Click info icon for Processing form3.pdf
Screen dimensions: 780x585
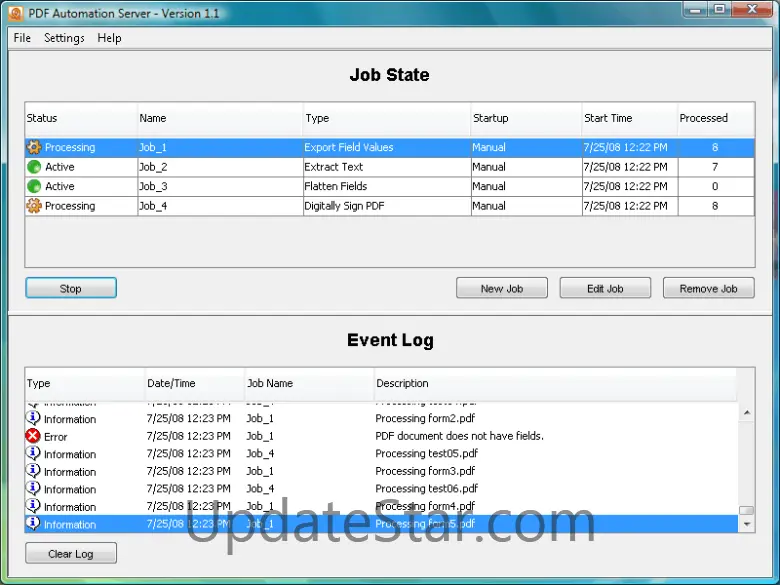(x=33, y=471)
